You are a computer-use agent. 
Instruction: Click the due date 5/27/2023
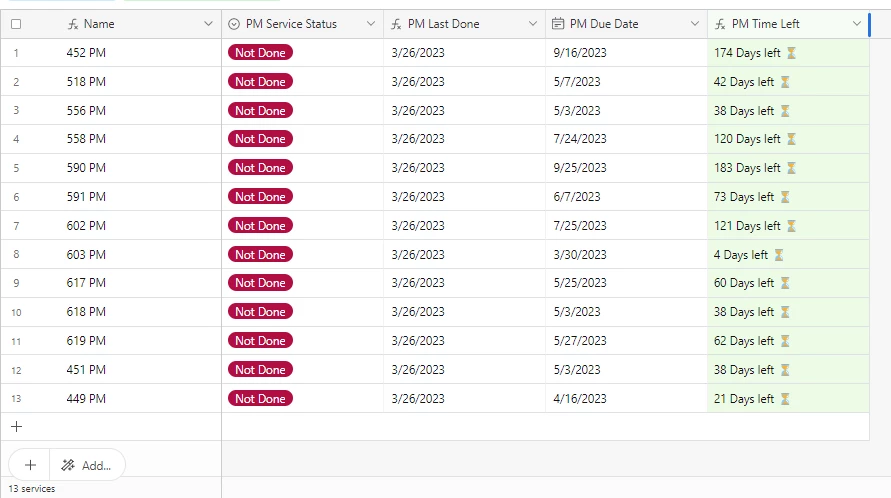pyautogui.click(x=580, y=341)
